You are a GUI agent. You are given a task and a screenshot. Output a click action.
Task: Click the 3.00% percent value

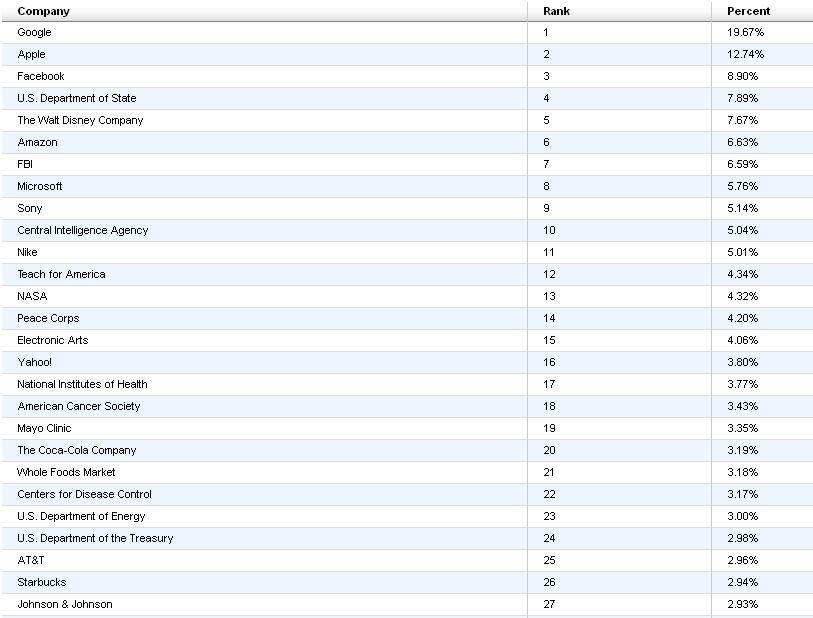click(742, 516)
